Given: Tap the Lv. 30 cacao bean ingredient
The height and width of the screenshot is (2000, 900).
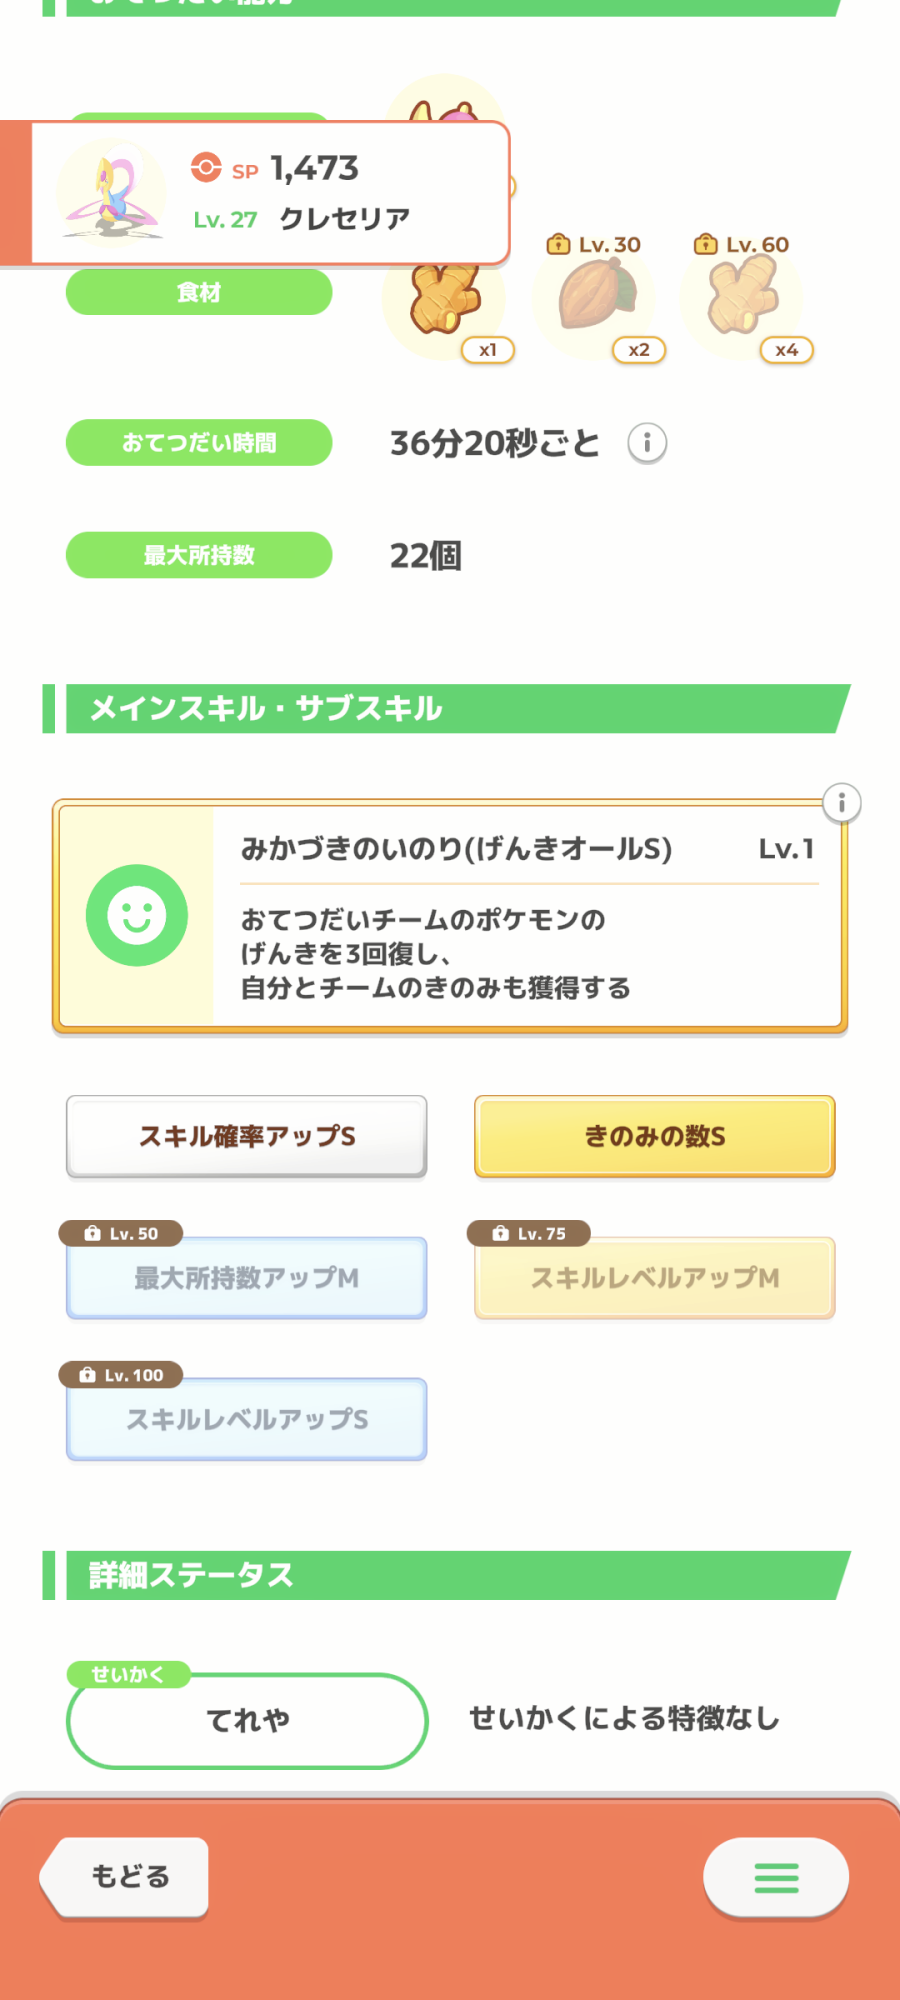Looking at the screenshot, I should pos(595,296).
